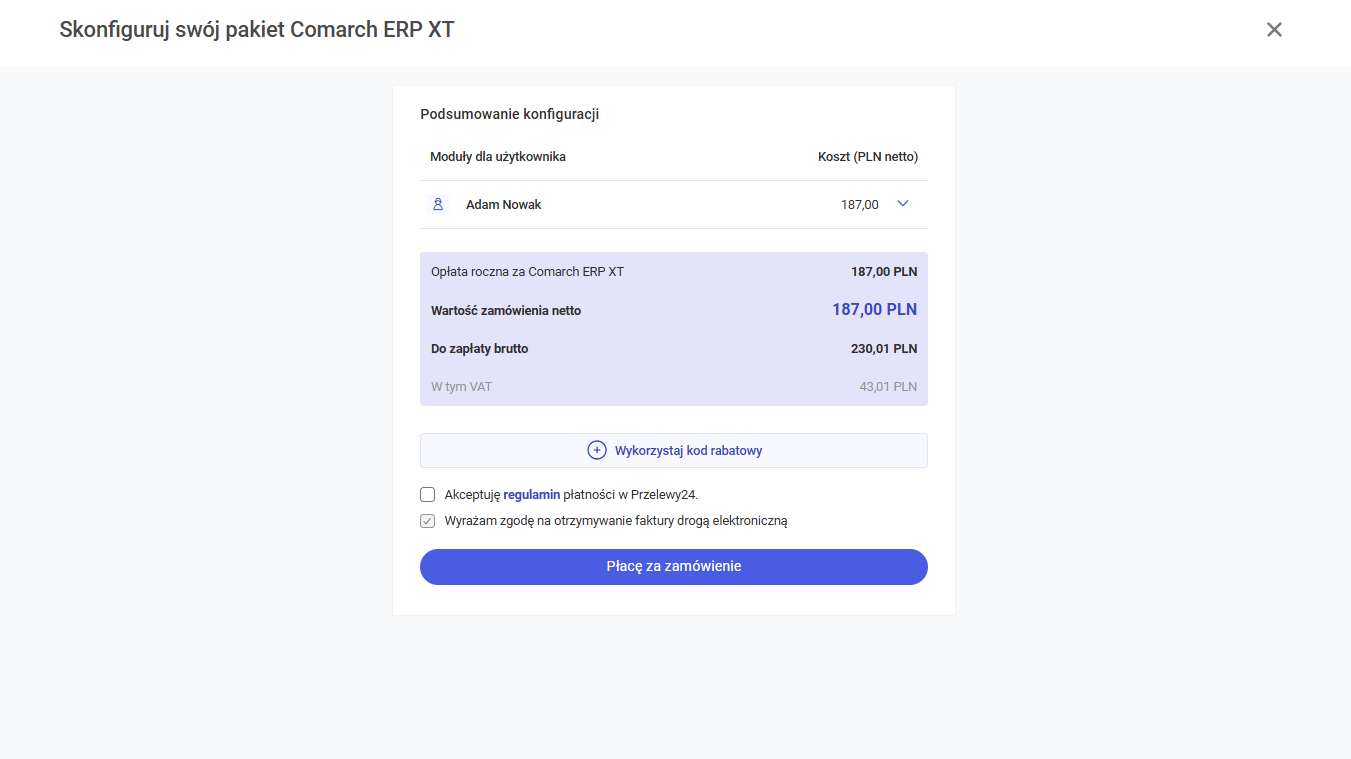This screenshot has width=1351, height=759.
Task: Click the 43,01 PLN VAT amount
Action: coord(887,387)
